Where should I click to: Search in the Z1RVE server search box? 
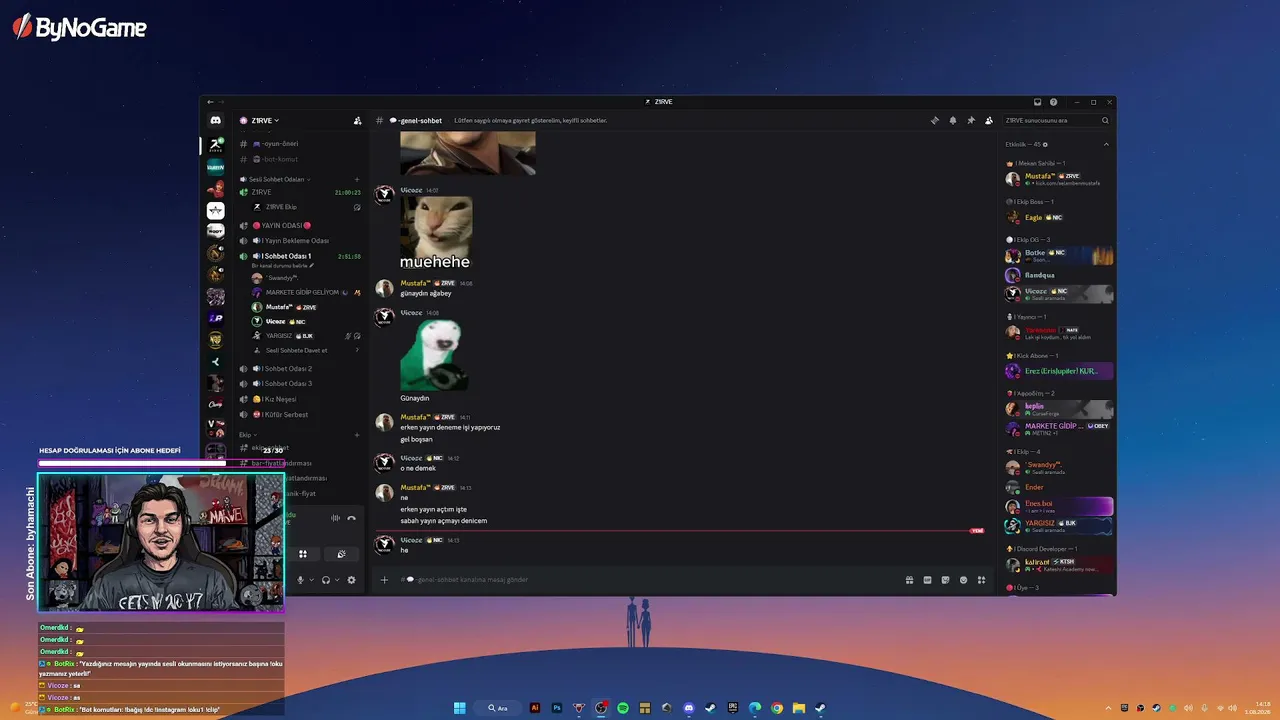1057,120
